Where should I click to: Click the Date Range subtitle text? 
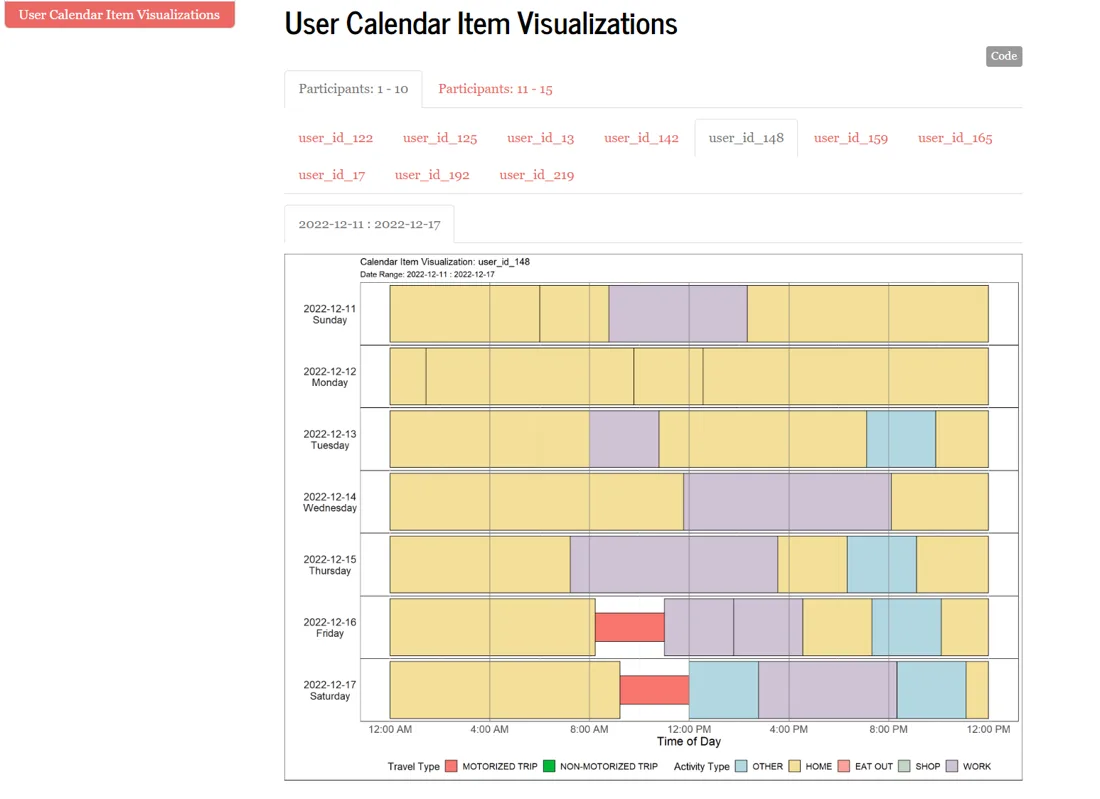pyautogui.click(x=427, y=274)
